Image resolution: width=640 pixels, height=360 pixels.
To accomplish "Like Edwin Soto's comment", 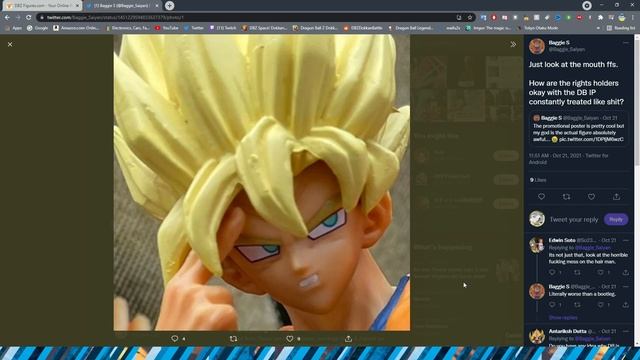I will click(600, 272).
